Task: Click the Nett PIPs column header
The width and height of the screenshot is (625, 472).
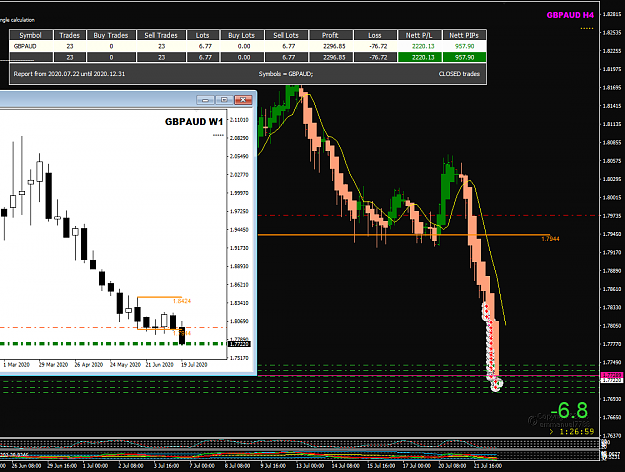Action: coord(464,35)
